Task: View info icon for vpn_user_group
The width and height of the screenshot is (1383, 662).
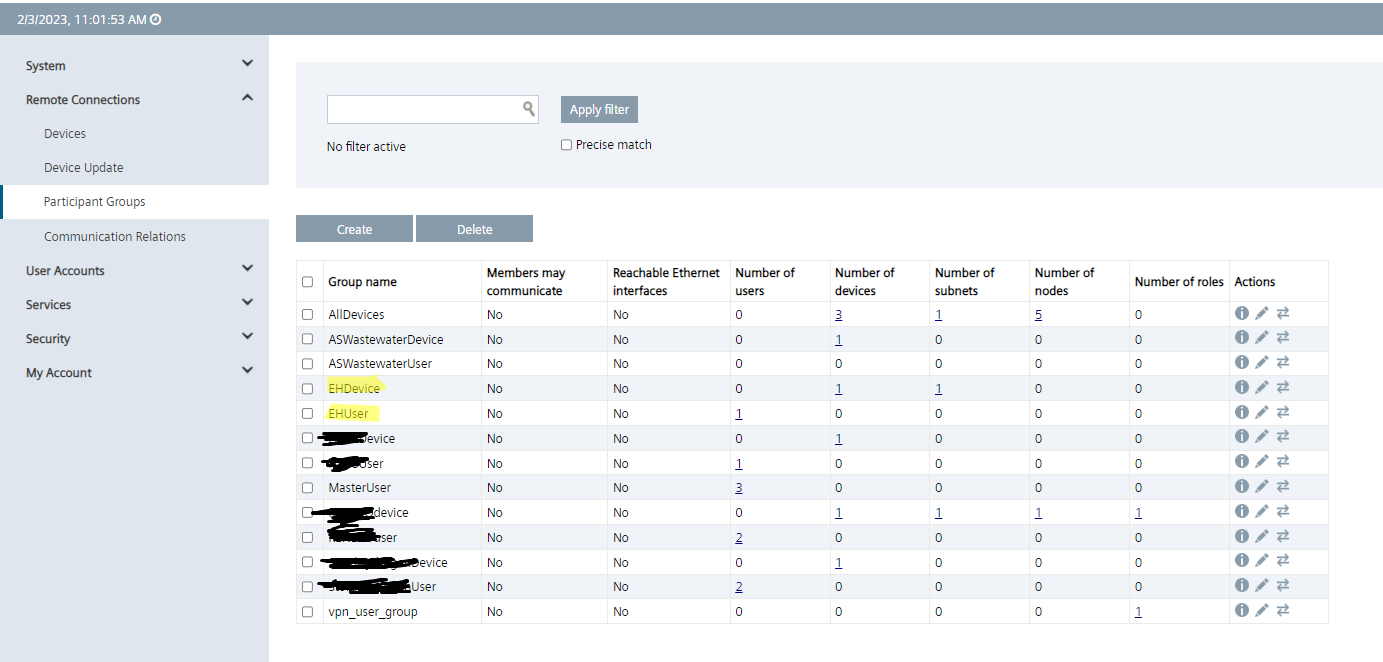Action: [1242, 610]
